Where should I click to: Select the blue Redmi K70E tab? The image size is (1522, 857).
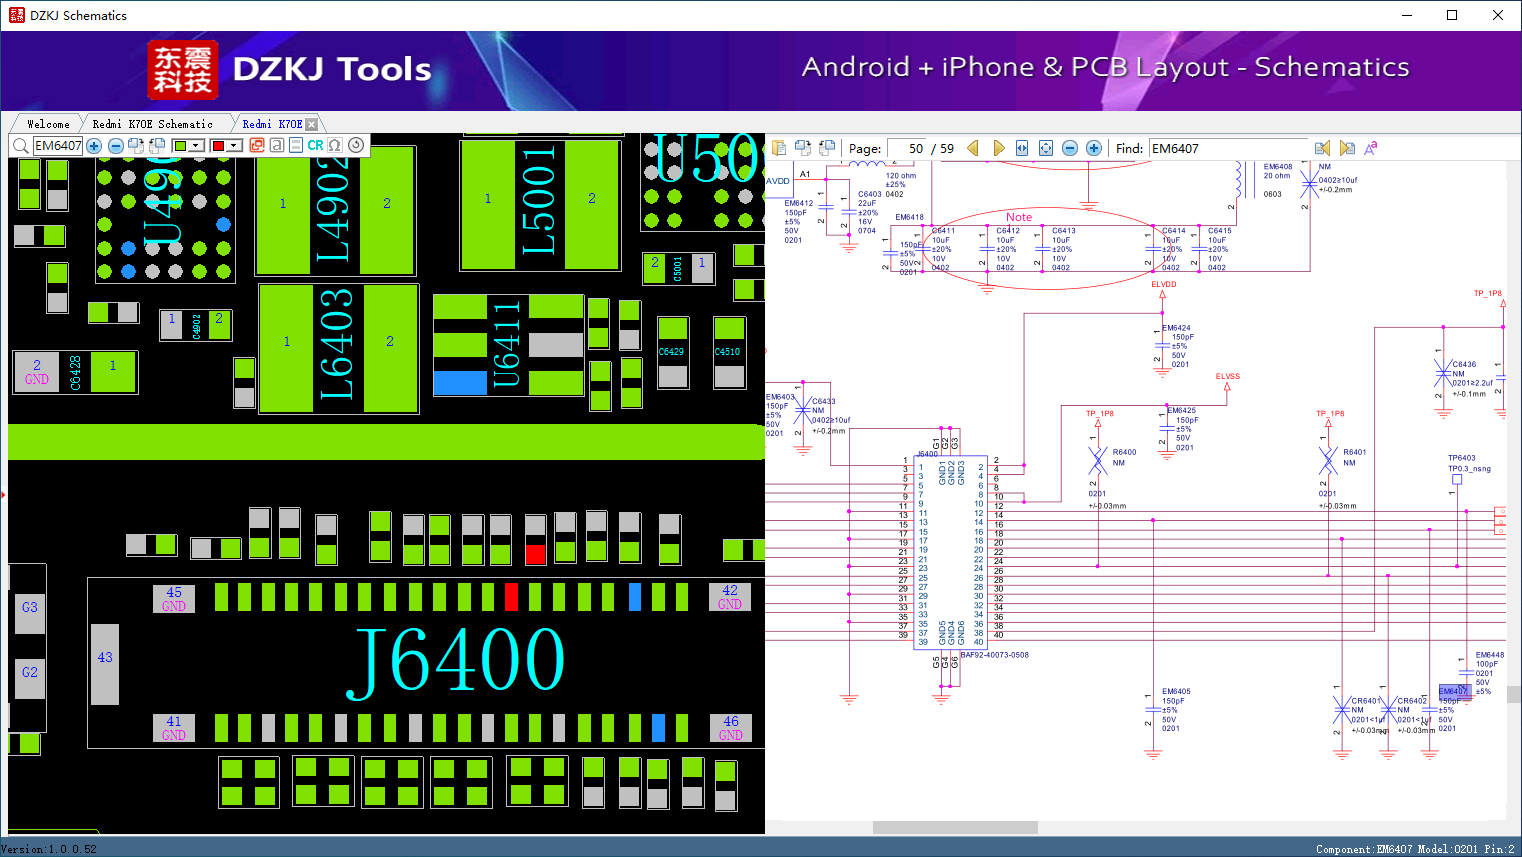pyautogui.click(x=272, y=124)
